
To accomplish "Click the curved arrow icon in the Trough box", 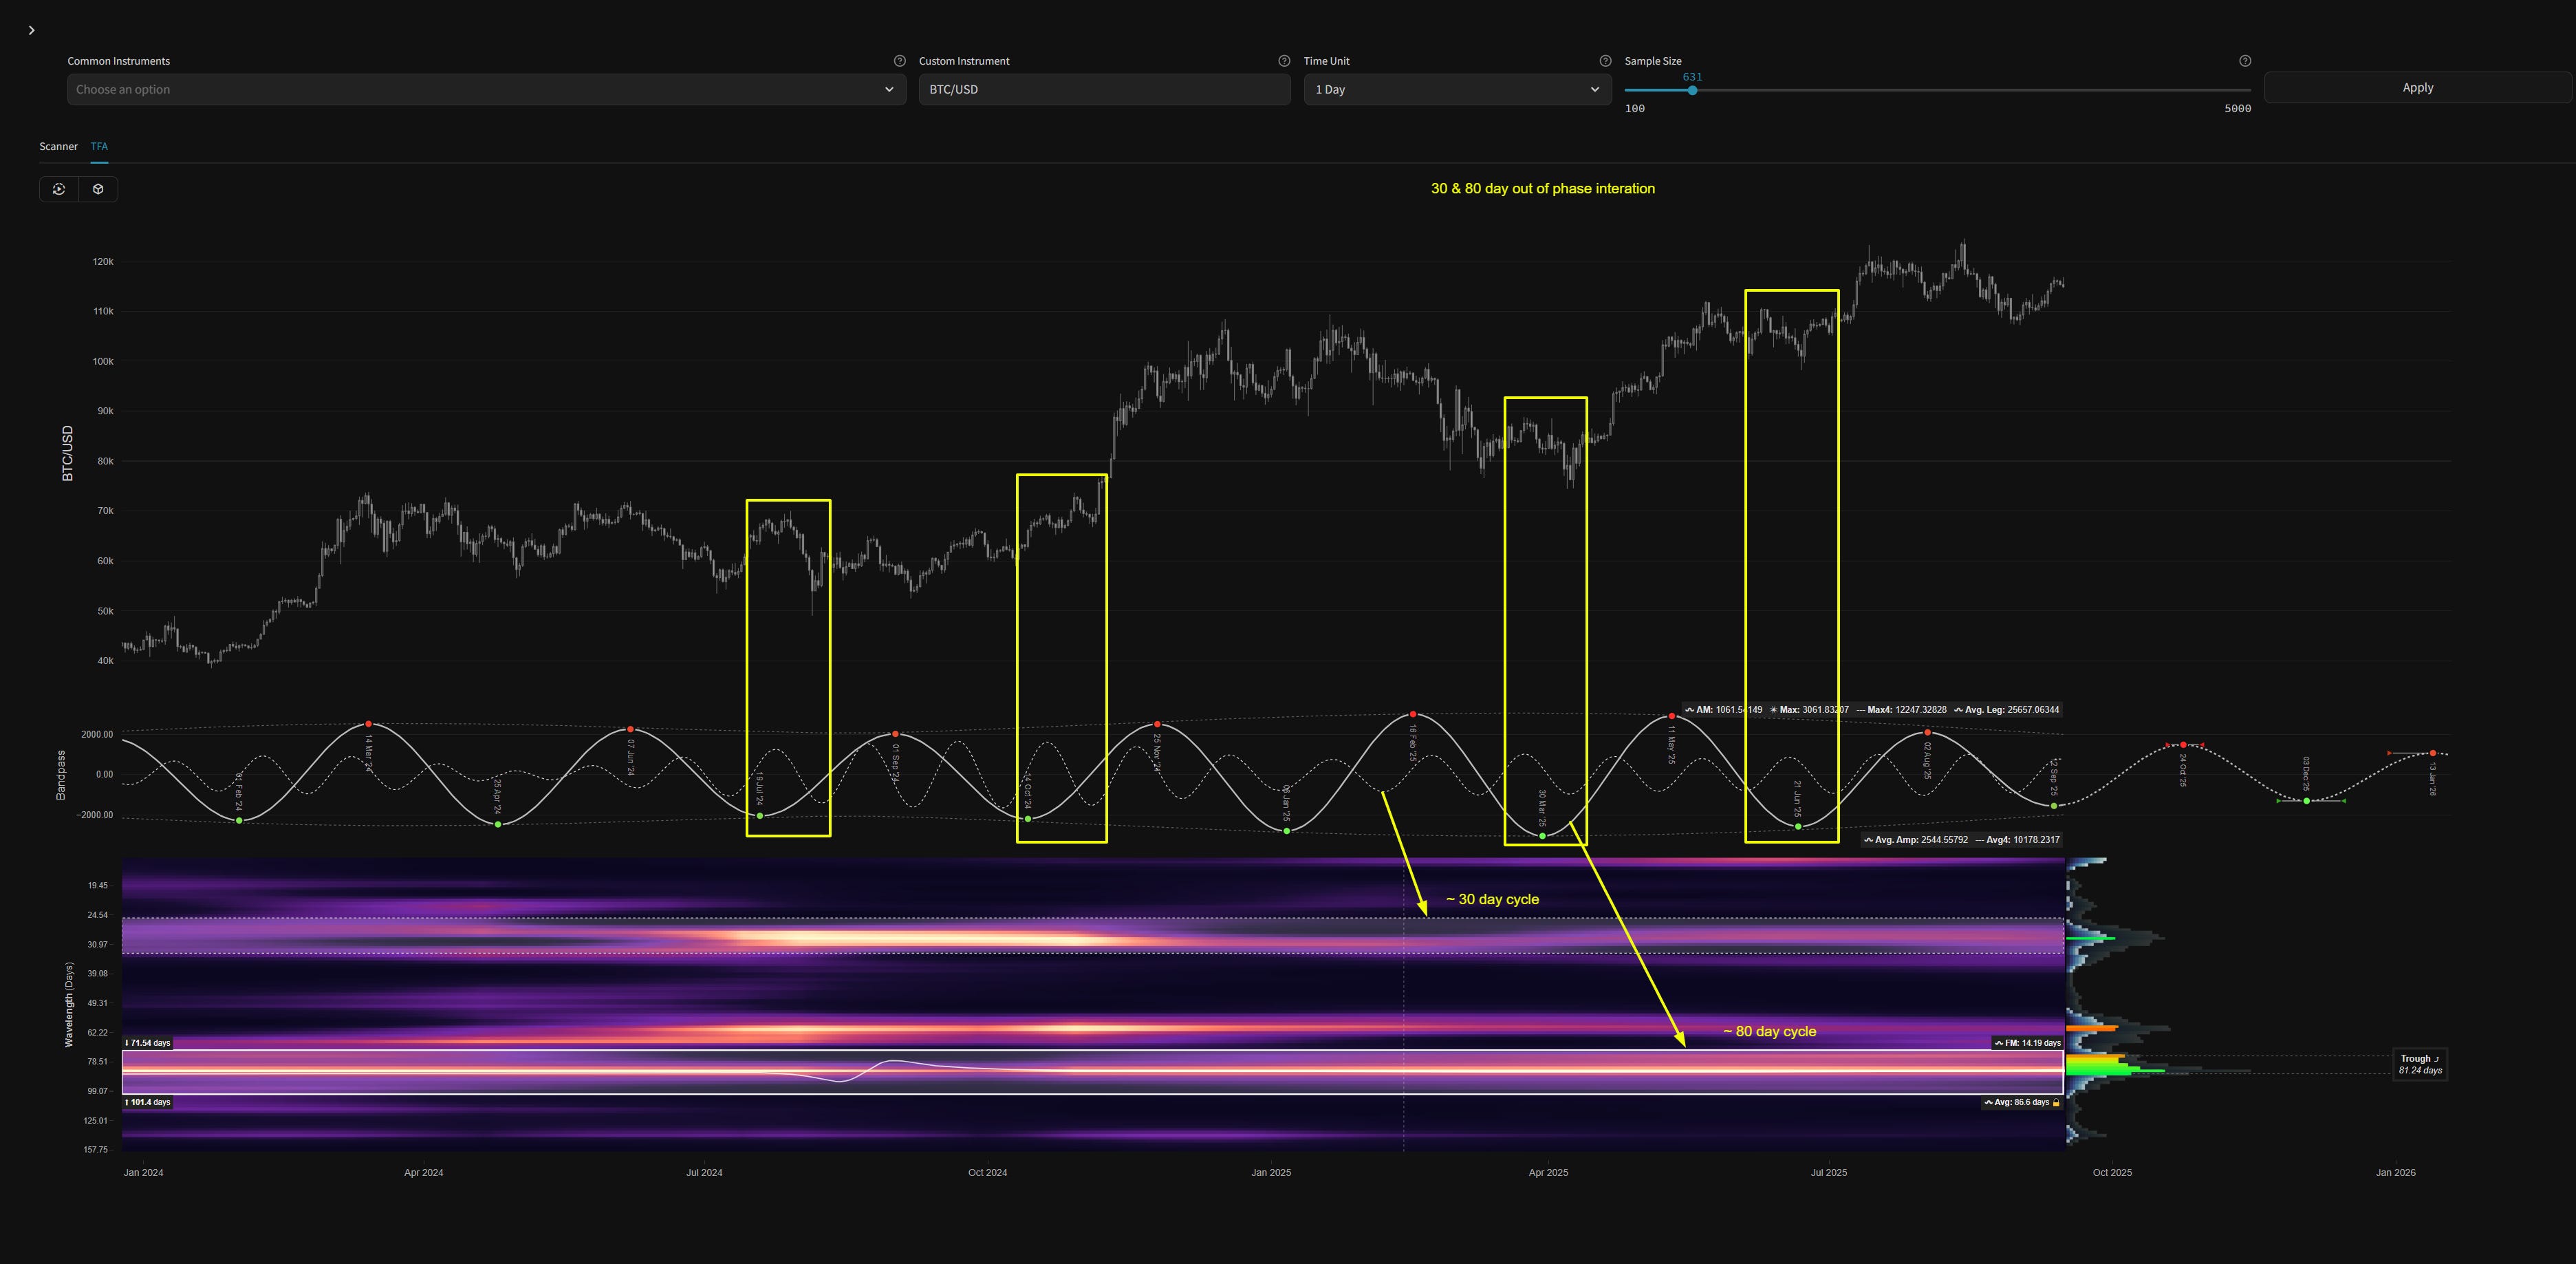I will click(x=2438, y=1059).
